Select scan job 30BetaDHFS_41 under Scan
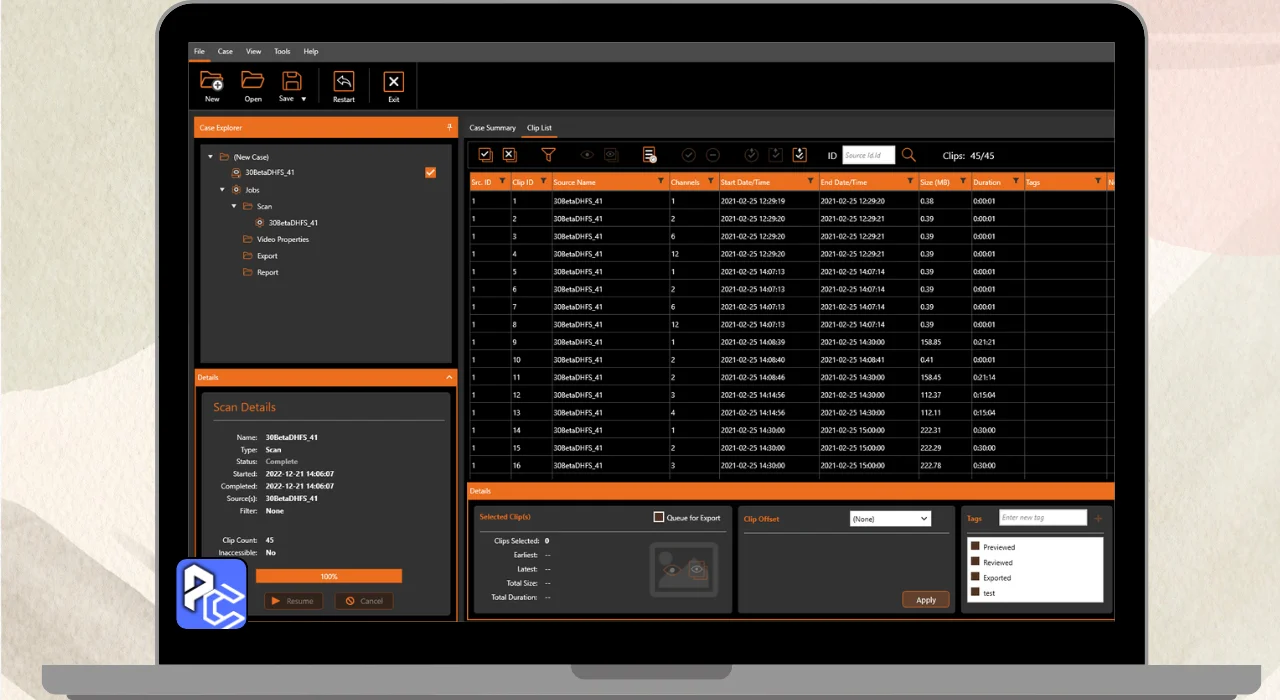Screen dimensions: 1280x700 (x=293, y=223)
